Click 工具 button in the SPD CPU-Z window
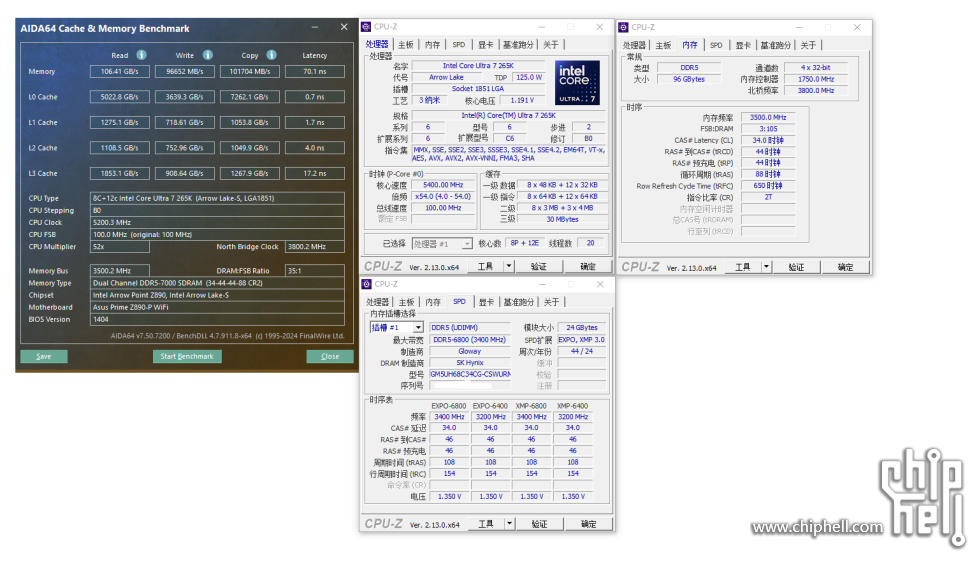Viewport: 979px width, 562px height. pos(486,524)
